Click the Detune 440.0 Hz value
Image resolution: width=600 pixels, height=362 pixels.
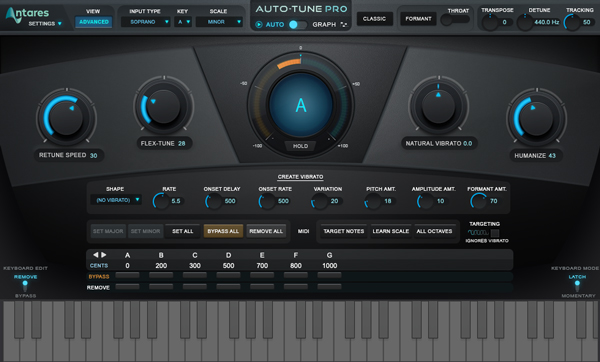pyautogui.click(x=546, y=22)
